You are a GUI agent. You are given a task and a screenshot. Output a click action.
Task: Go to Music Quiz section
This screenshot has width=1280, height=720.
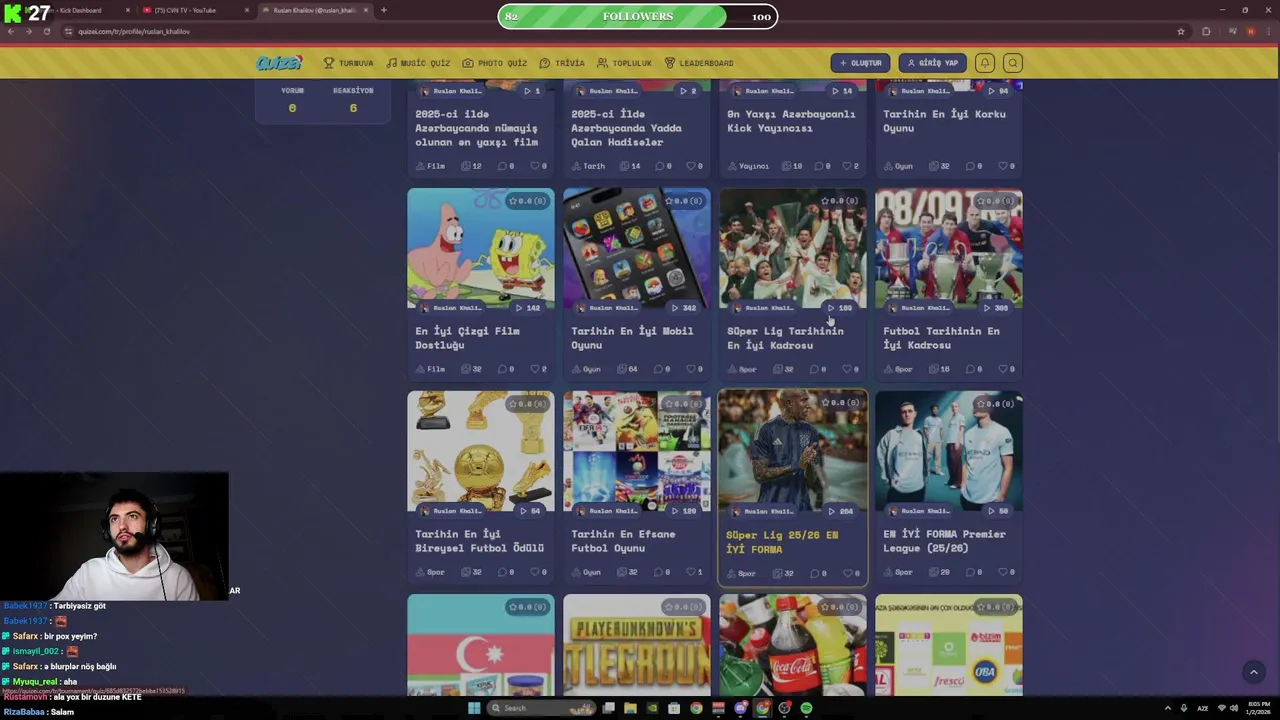(418, 63)
